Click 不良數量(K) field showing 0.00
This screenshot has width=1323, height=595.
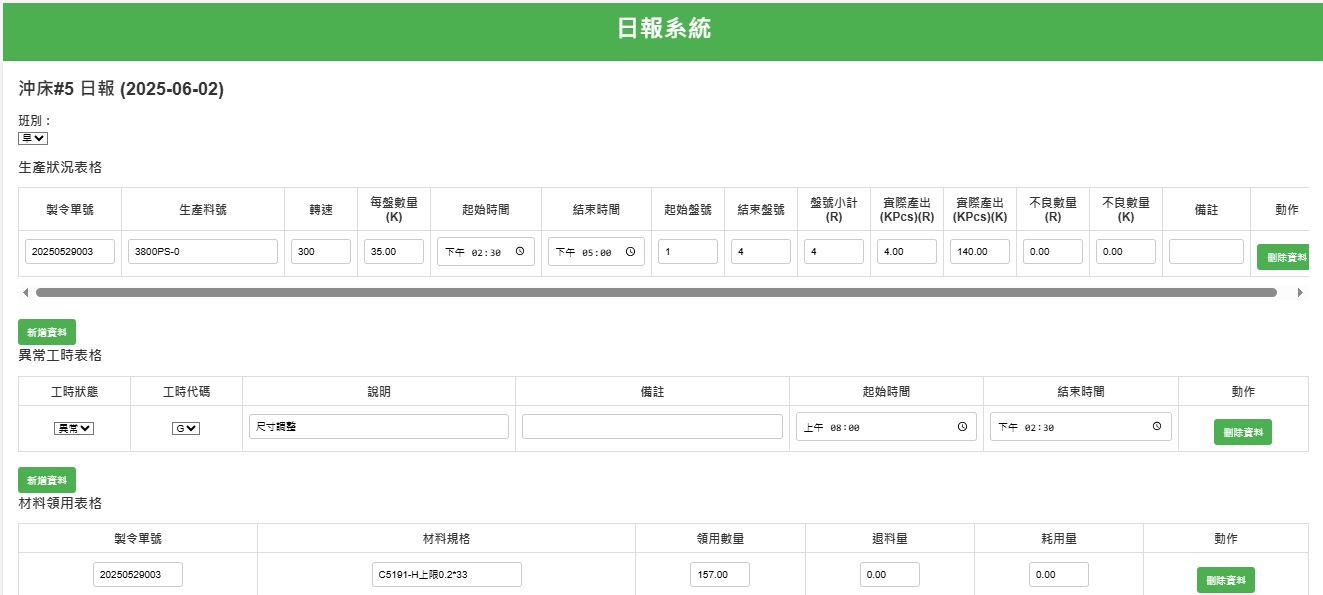click(x=1126, y=252)
